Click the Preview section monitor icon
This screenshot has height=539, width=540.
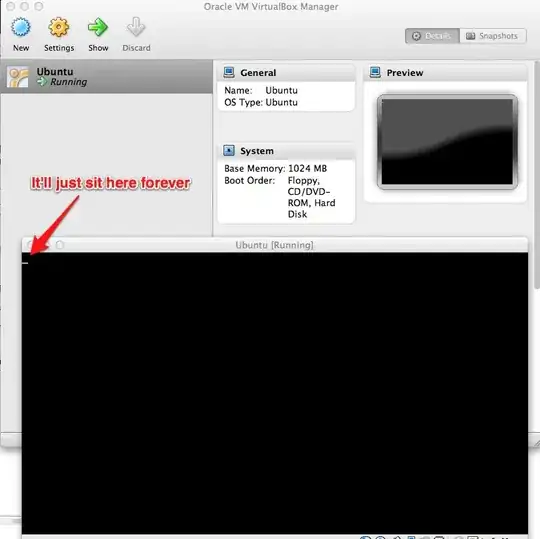(375, 72)
